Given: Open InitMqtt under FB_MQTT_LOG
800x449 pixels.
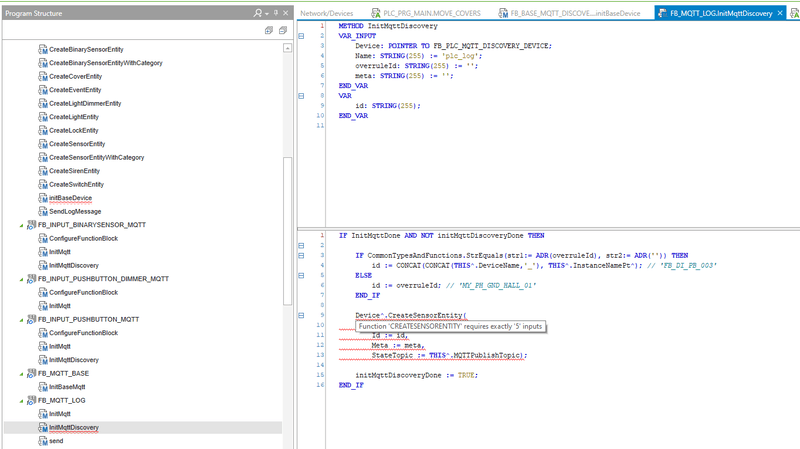Looking at the screenshot, I should [x=60, y=414].
